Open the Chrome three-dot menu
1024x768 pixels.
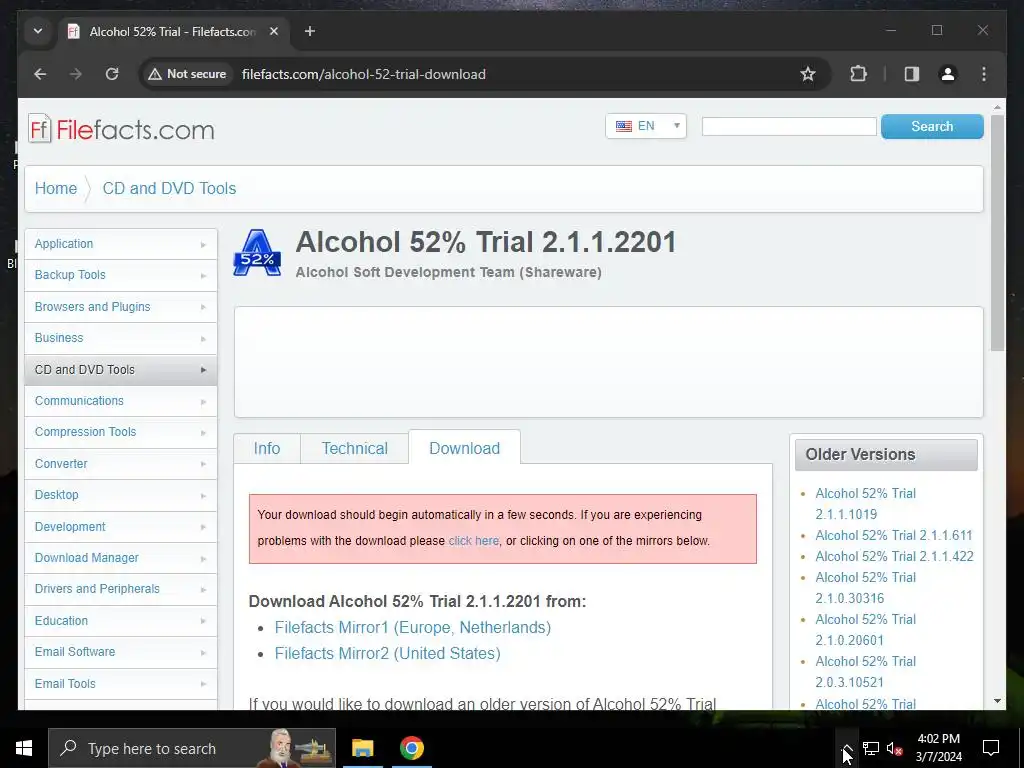(x=984, y=74)
